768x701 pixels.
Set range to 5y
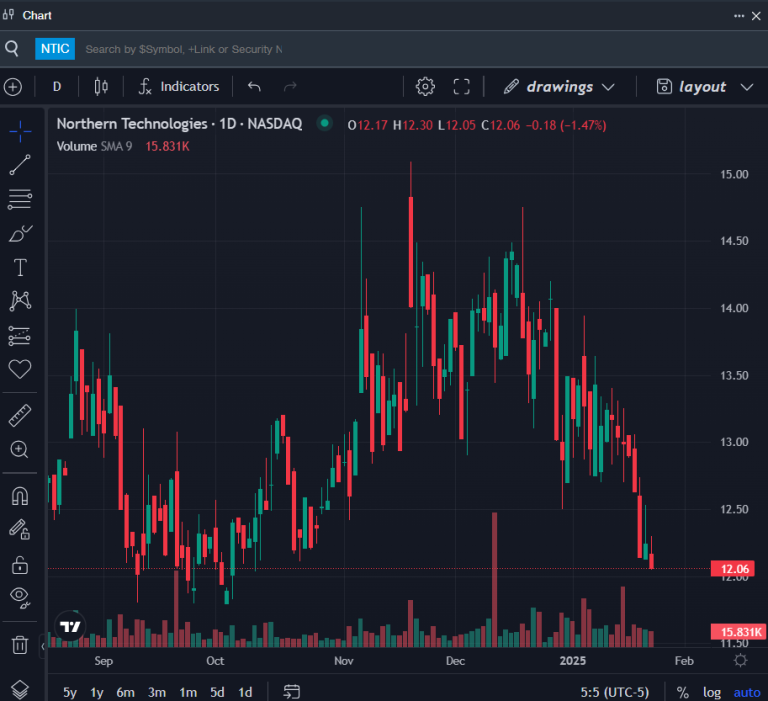(70, 692)
